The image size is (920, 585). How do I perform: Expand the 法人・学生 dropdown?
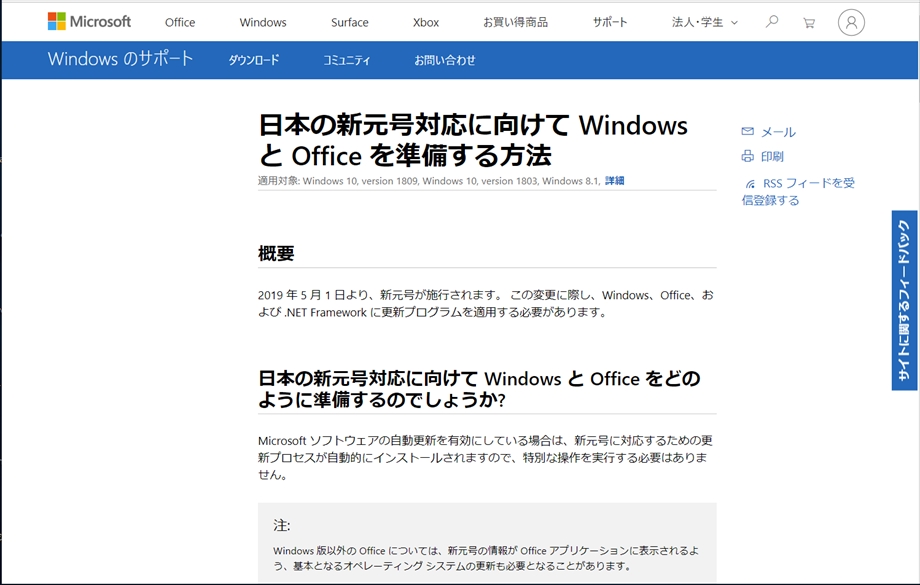click(705, 22)
